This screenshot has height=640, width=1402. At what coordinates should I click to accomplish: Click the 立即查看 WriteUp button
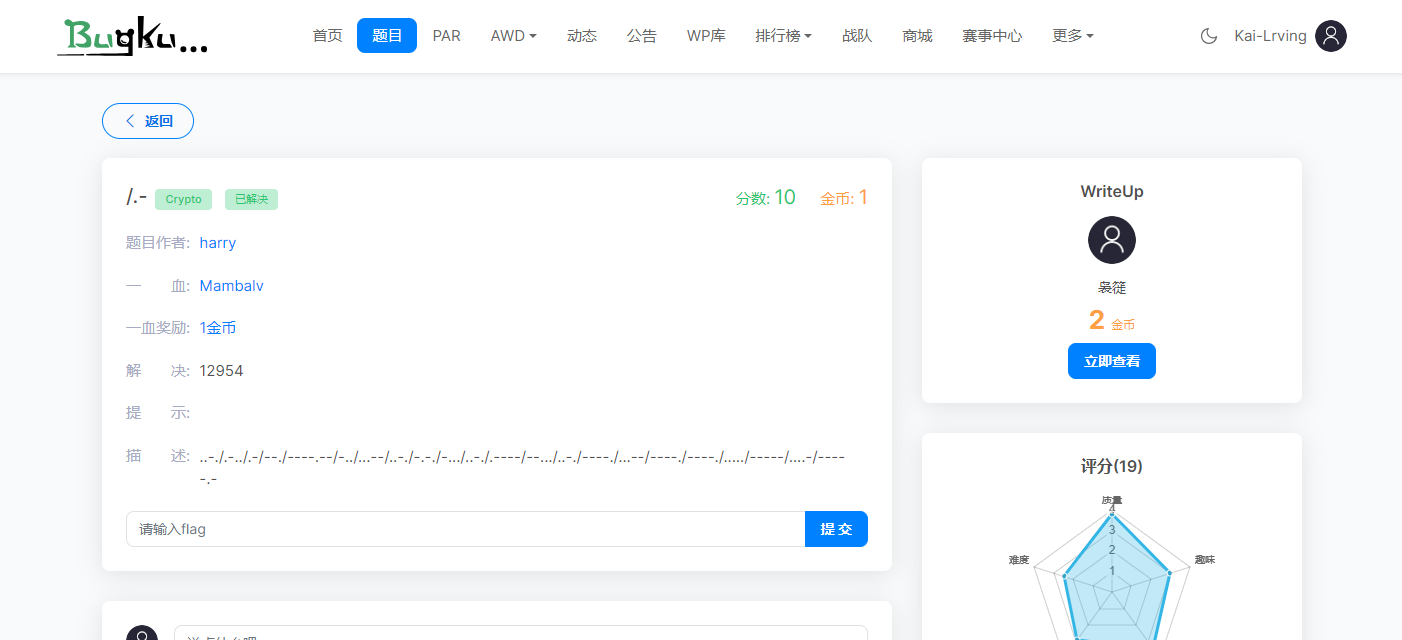point(1111,361)
